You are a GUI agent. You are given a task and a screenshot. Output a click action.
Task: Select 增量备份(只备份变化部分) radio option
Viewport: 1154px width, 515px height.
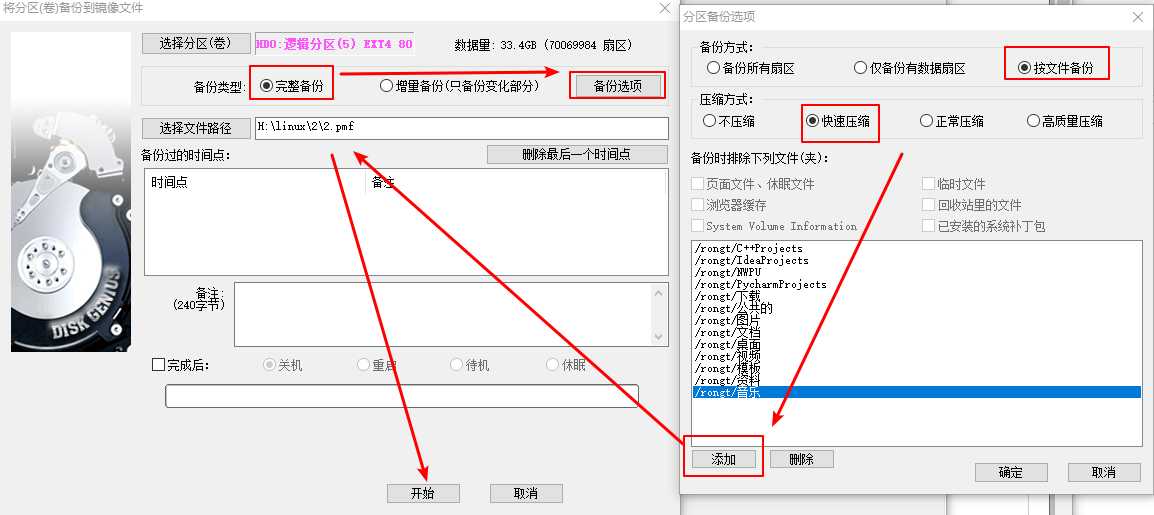point(460,85)
